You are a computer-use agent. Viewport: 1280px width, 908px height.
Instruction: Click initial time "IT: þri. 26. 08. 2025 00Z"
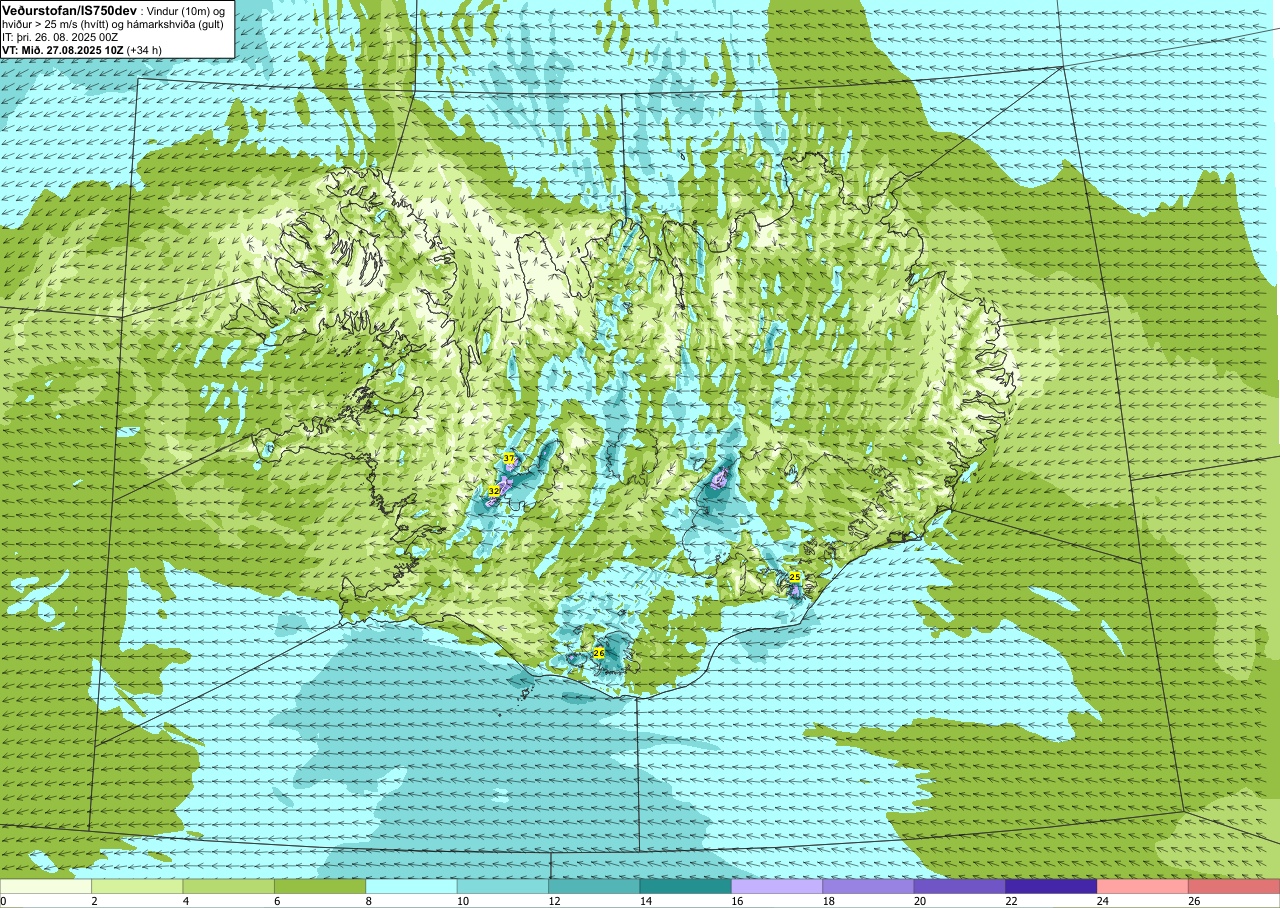[61, 37]
